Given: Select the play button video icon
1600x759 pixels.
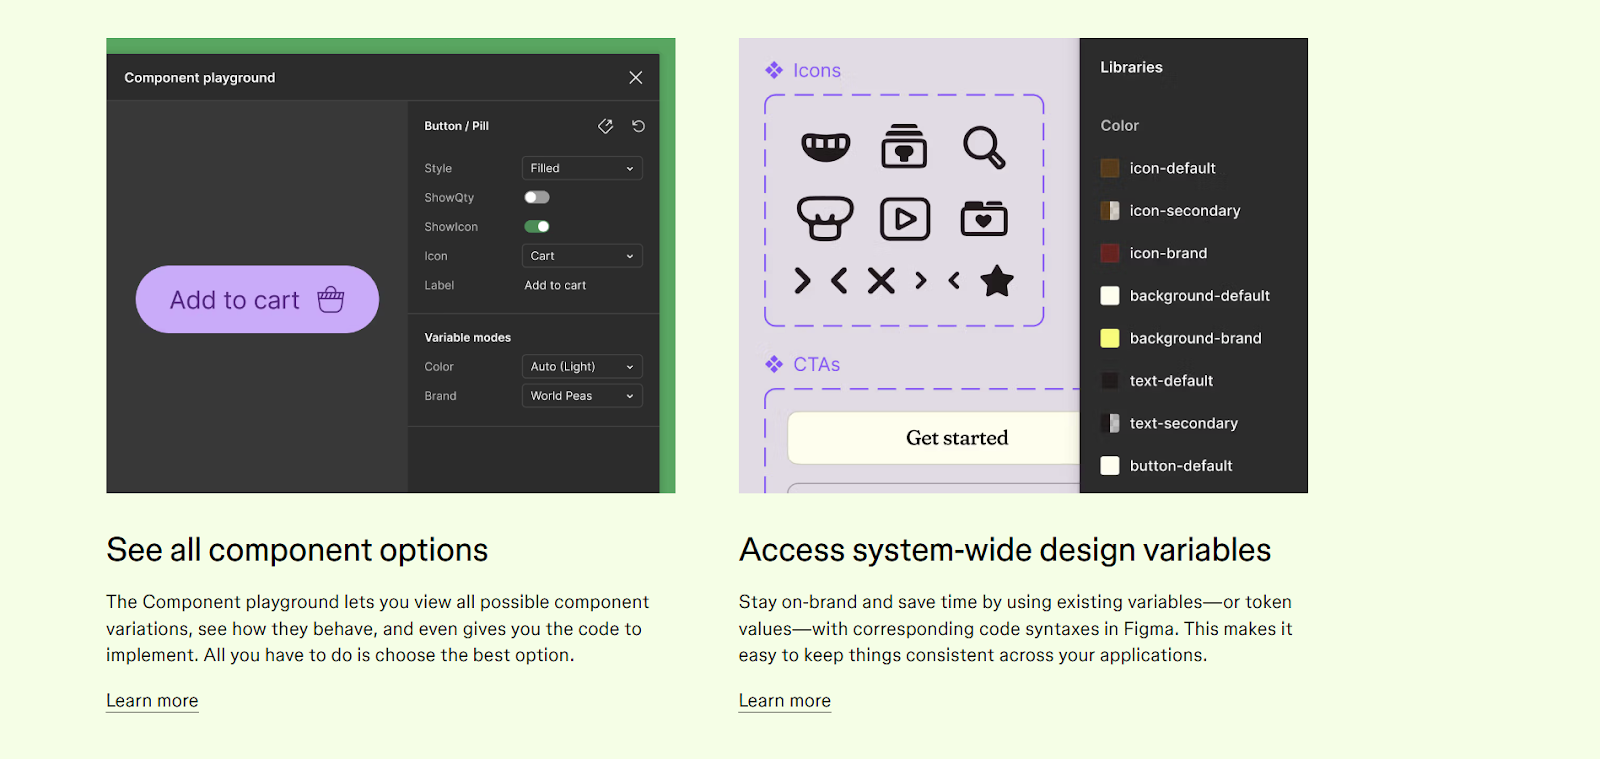Looking at the screenshot, I should [905, 219].
